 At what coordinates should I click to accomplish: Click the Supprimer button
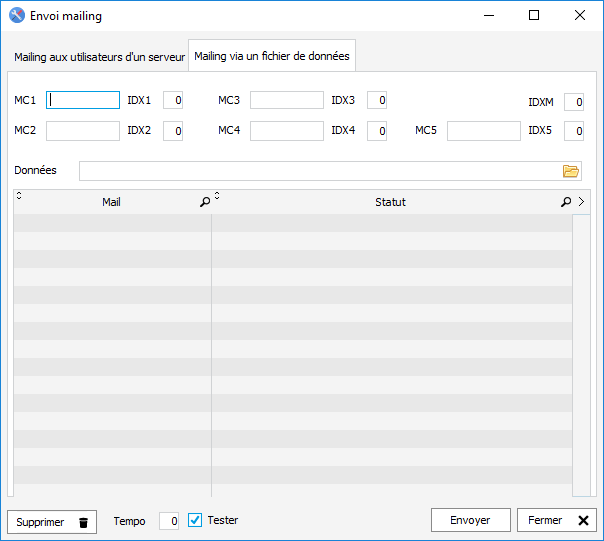click(x=52, y=521)
